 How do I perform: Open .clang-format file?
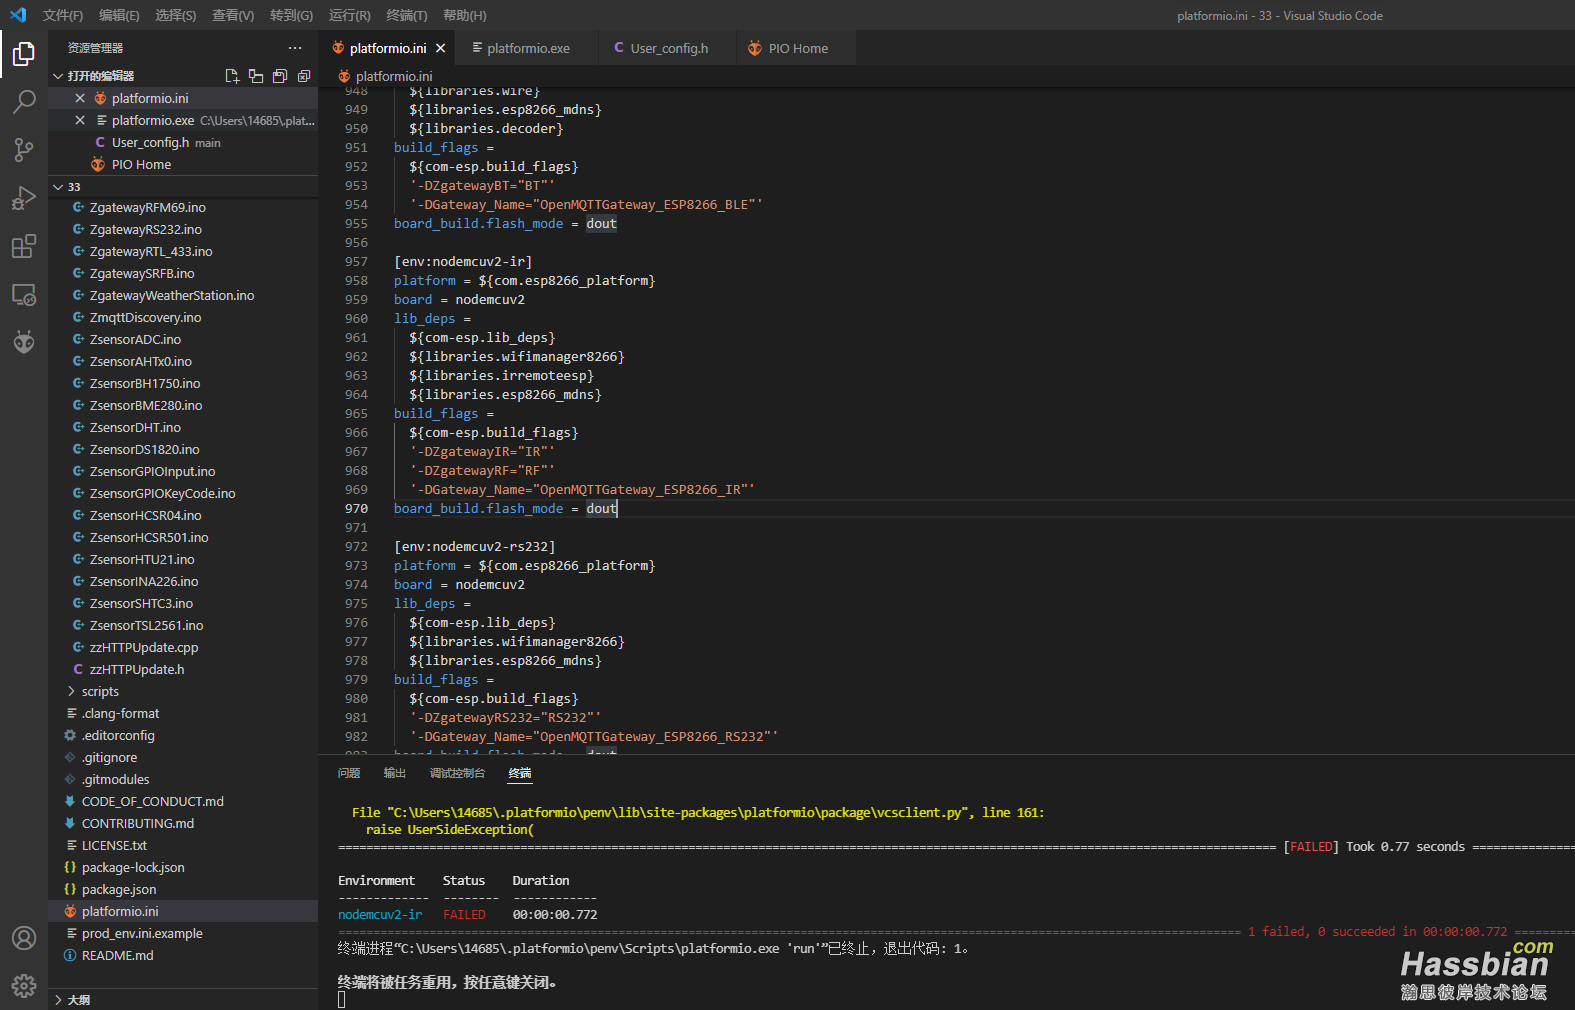[120, 713]
